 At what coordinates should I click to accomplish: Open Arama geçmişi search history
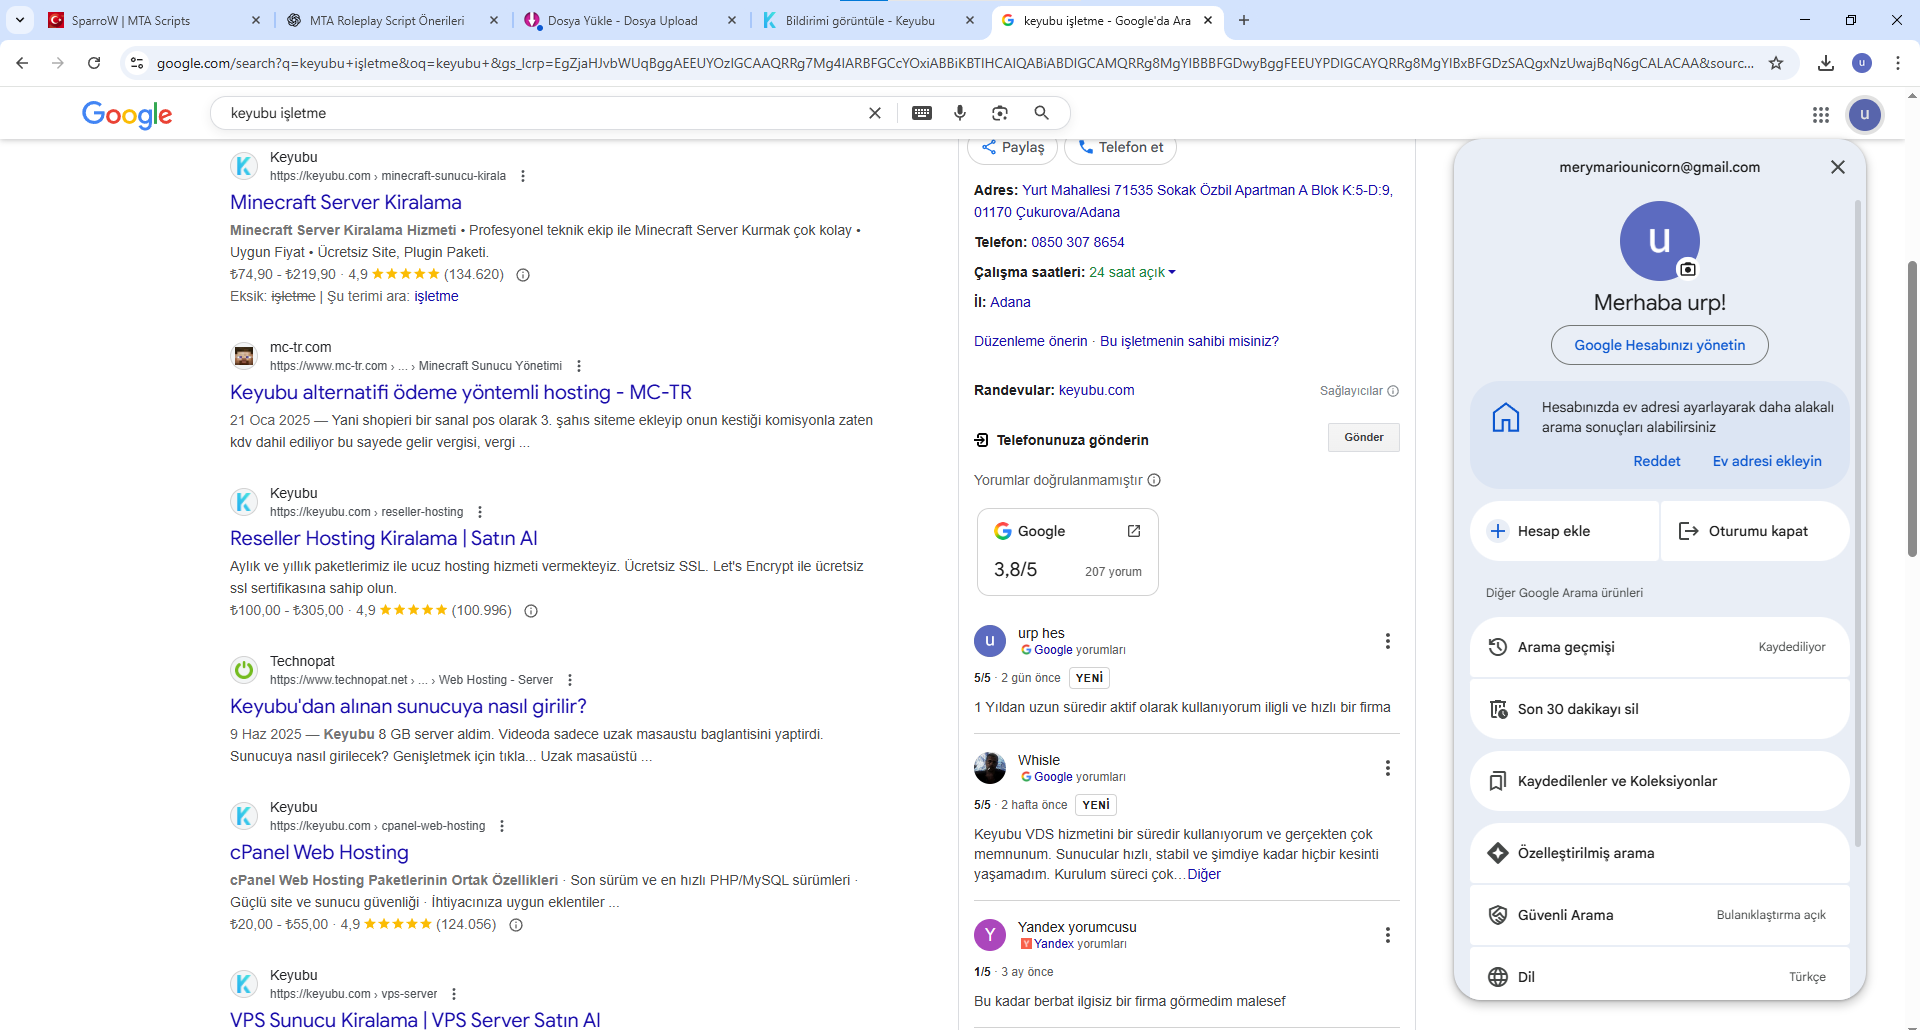(1660, 647)
